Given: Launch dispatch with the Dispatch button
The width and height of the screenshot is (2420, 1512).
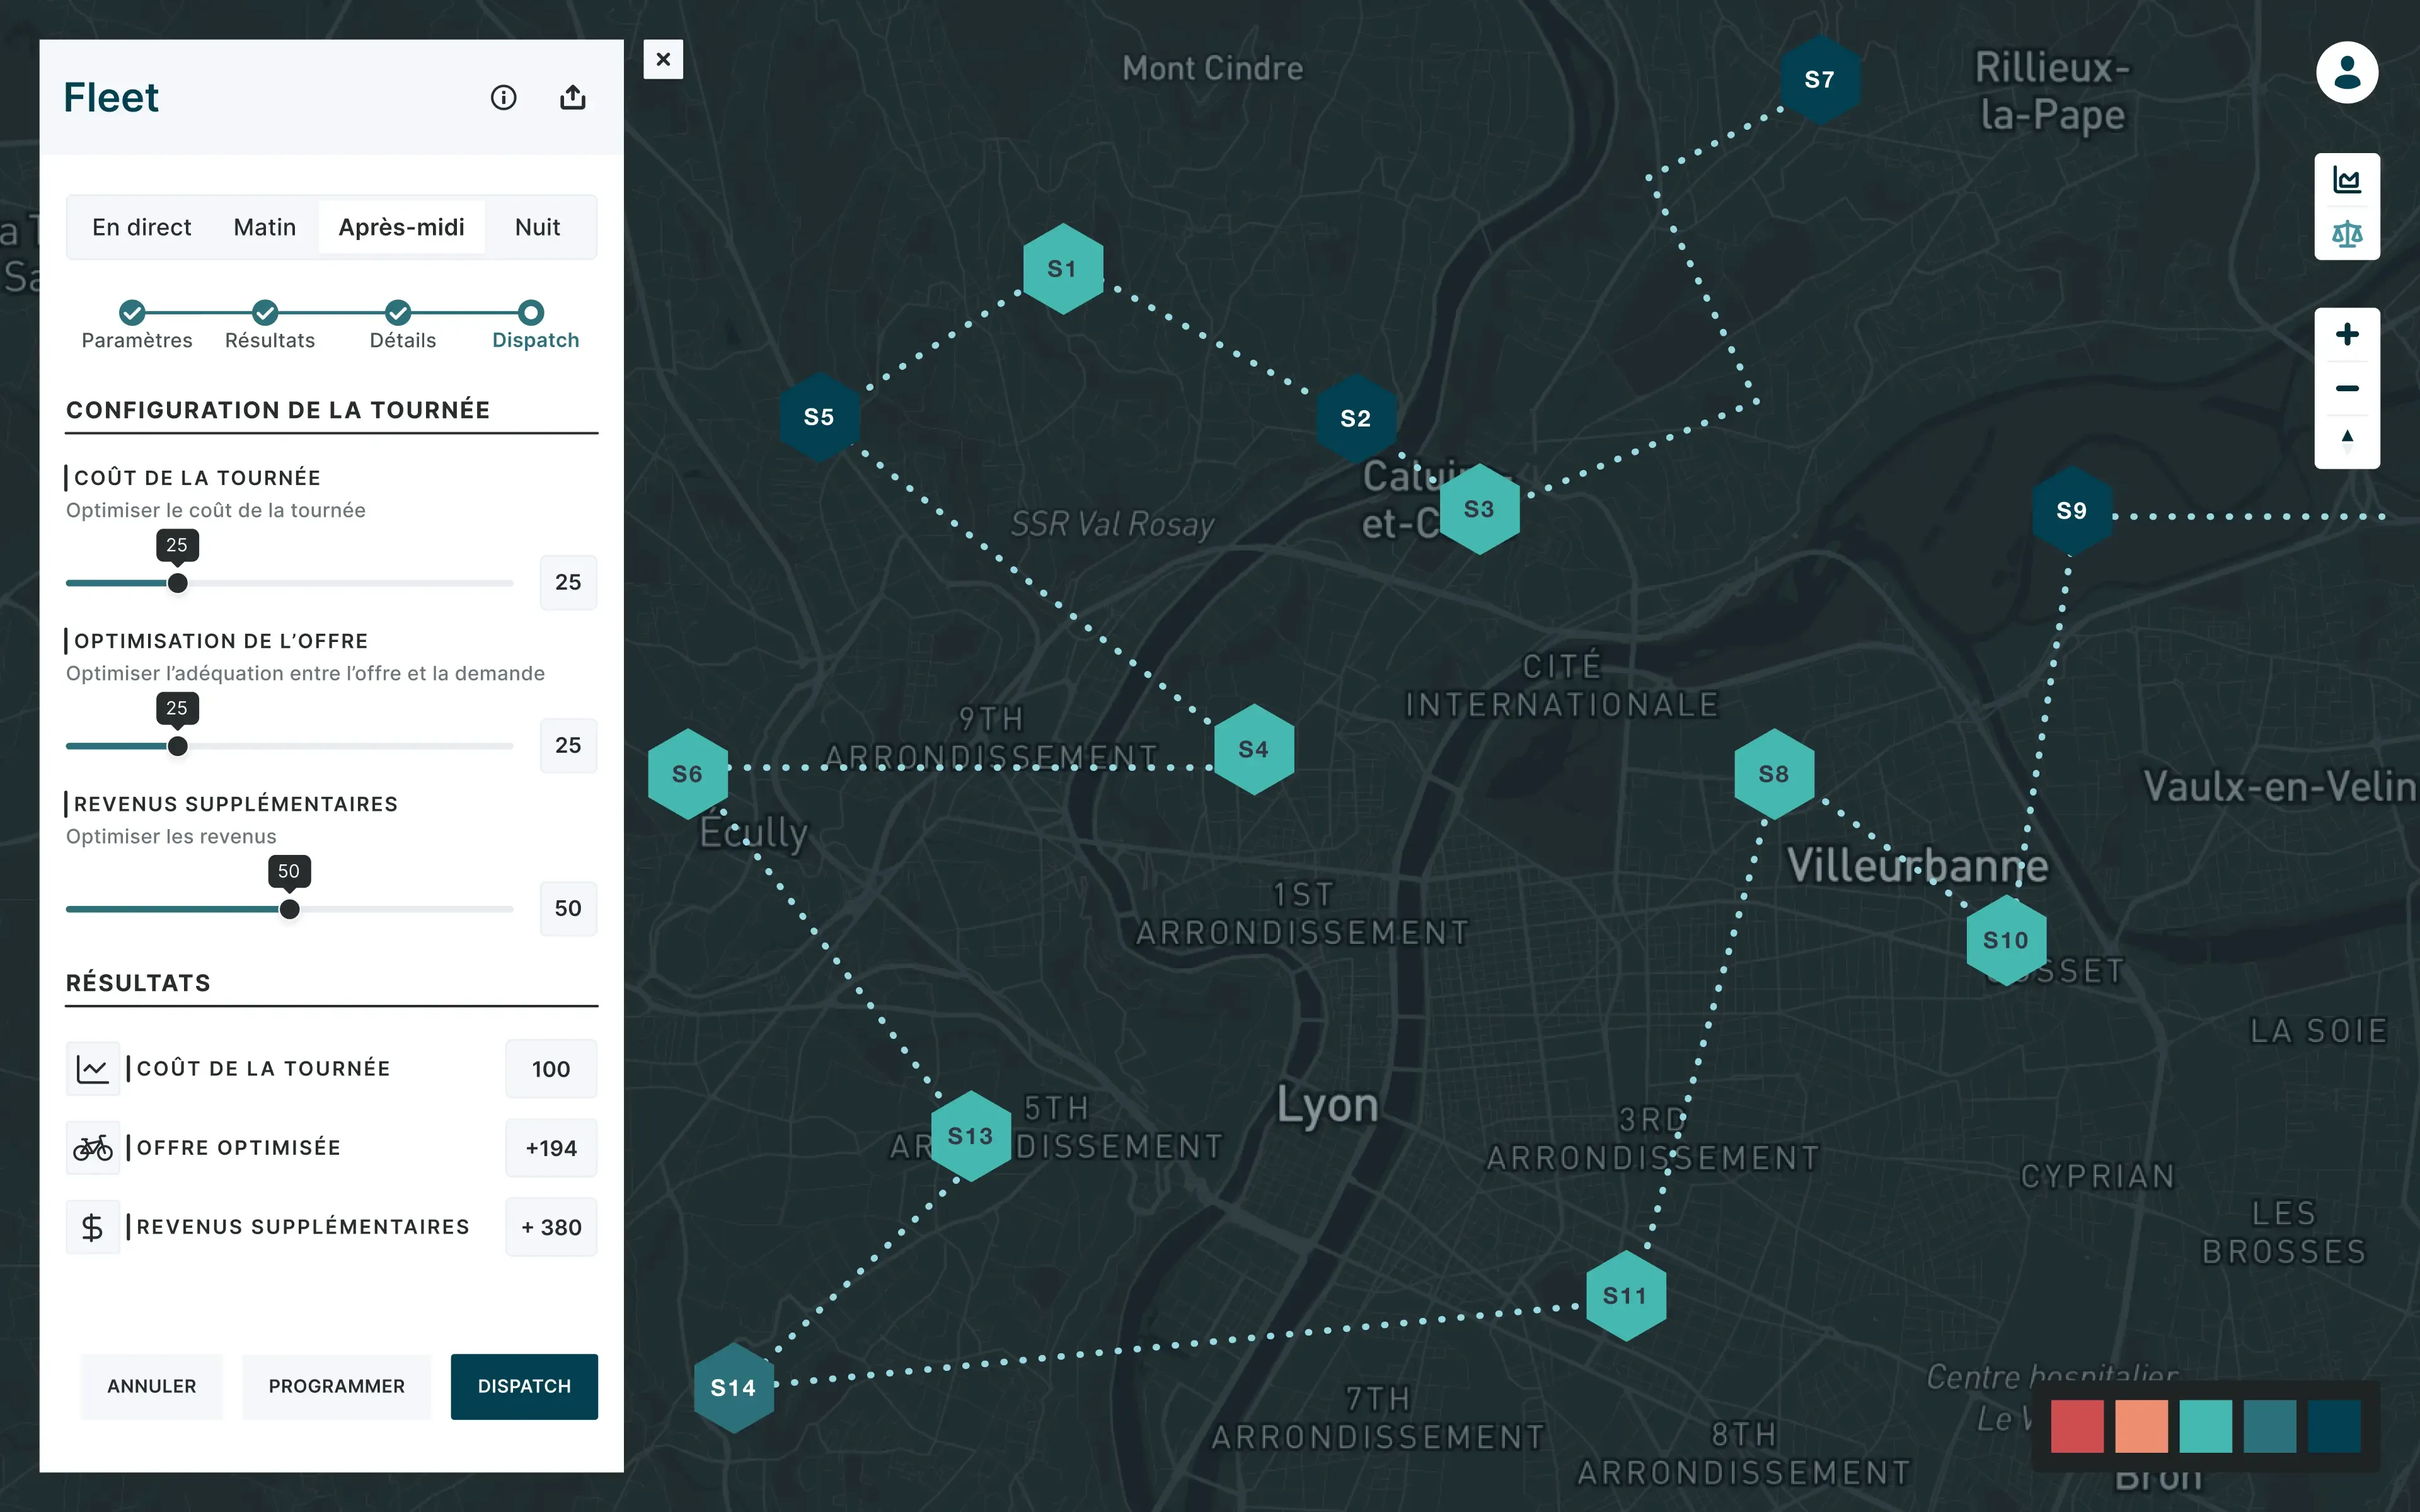Looking at the screenshot, I should click(524, 1386).
